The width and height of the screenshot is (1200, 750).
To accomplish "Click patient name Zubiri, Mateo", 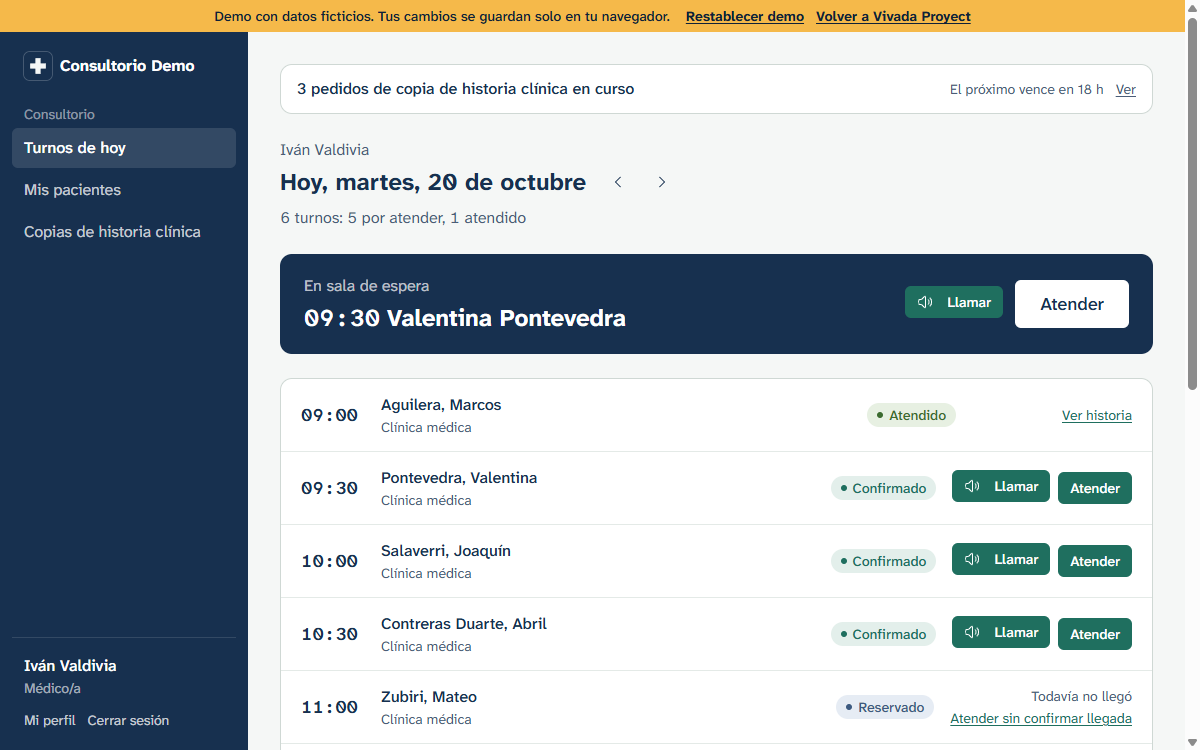I will (429, 697).
